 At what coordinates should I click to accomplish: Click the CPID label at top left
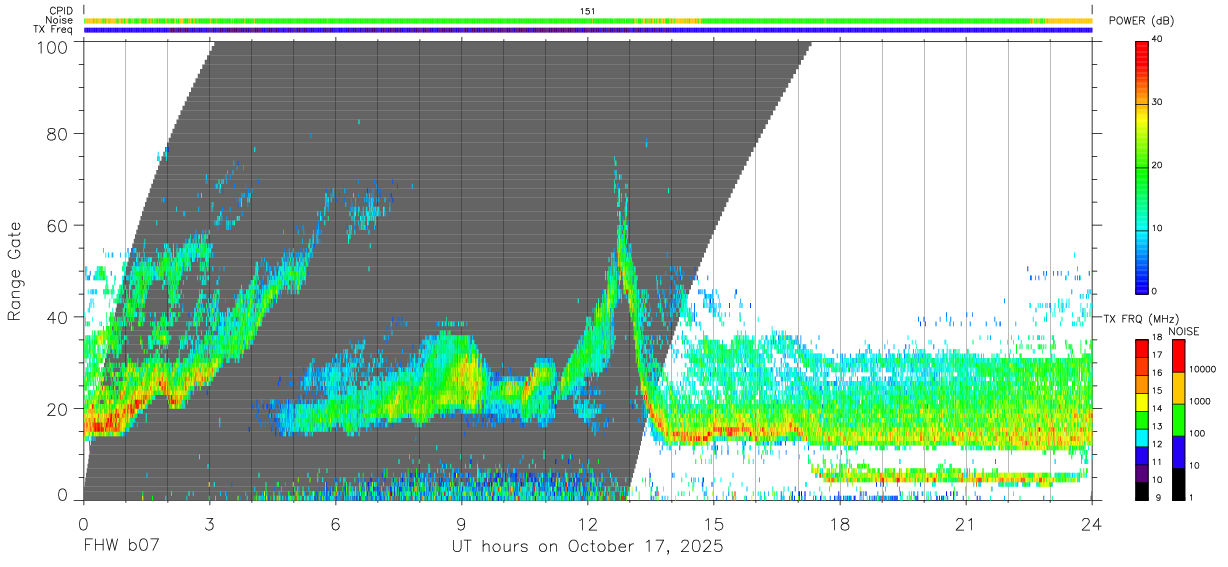61,11
